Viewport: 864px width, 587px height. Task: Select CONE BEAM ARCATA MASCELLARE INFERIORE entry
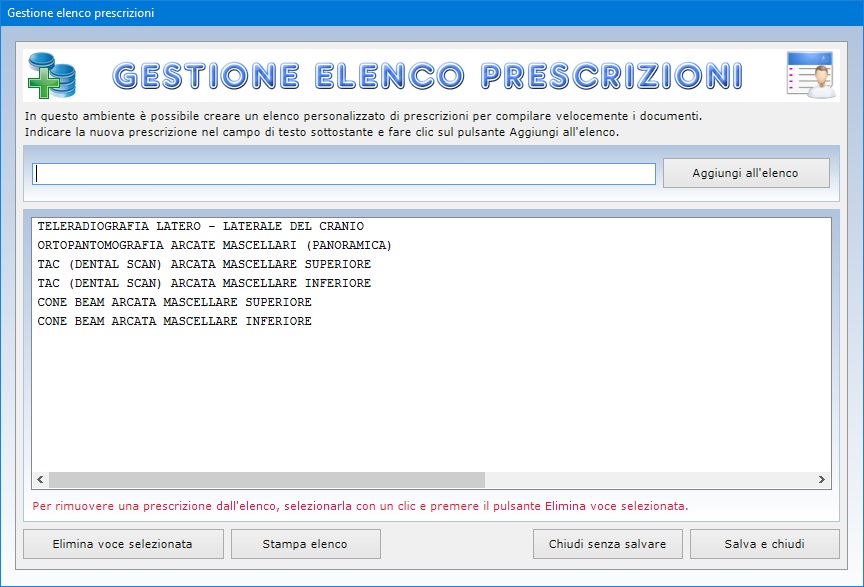(174, 321)
